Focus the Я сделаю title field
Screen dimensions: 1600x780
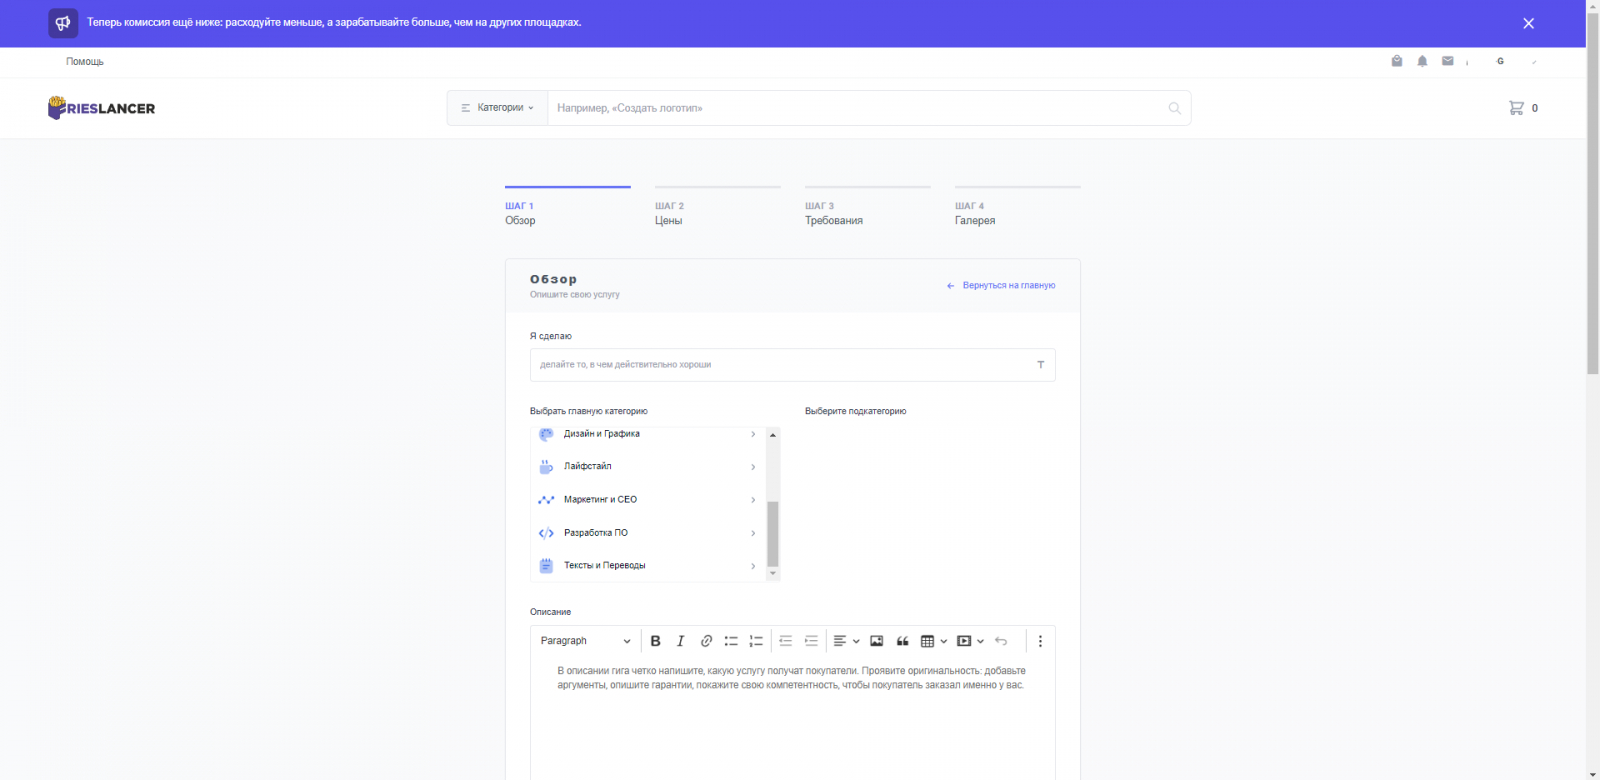[x=792, y=365]
